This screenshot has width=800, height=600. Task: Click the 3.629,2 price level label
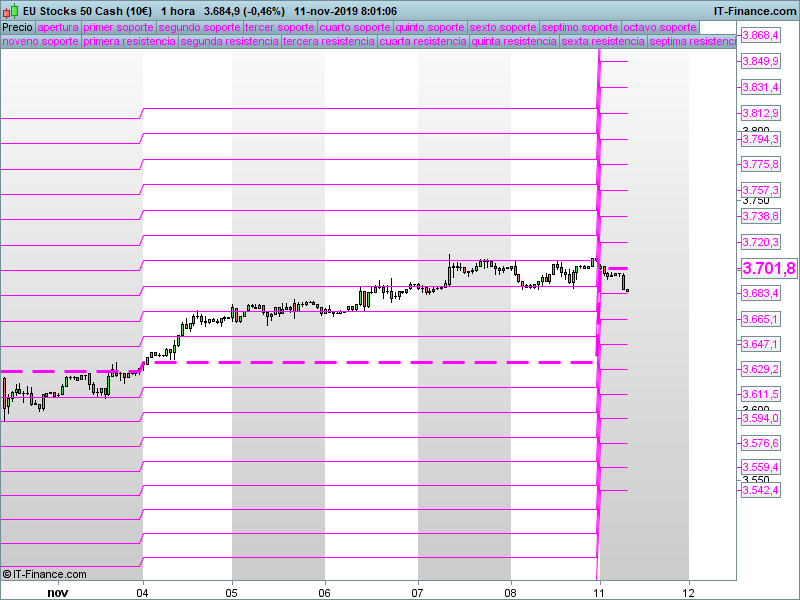(x=760, y=369)
